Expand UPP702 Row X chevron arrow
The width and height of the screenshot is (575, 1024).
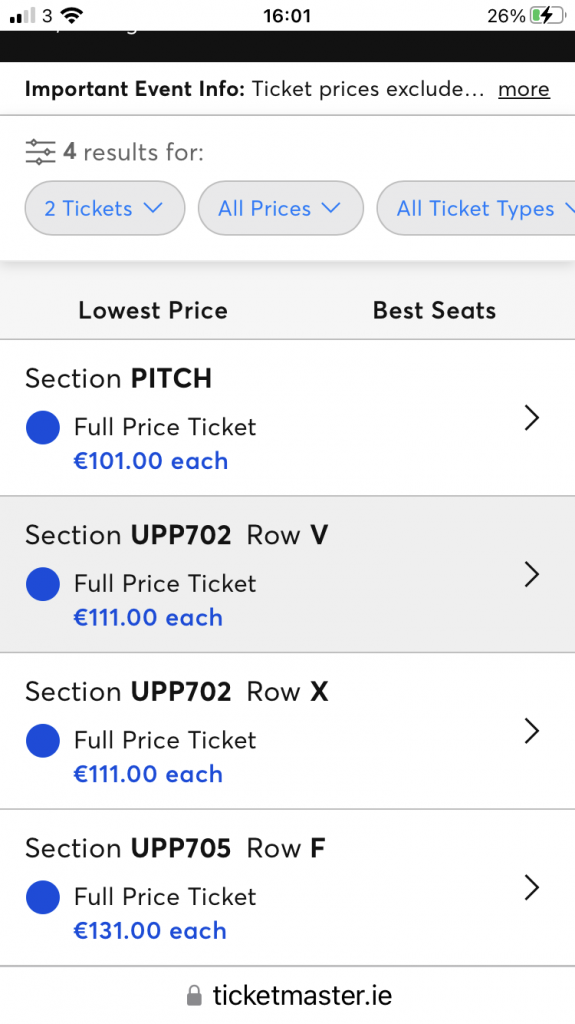point(532,731)
